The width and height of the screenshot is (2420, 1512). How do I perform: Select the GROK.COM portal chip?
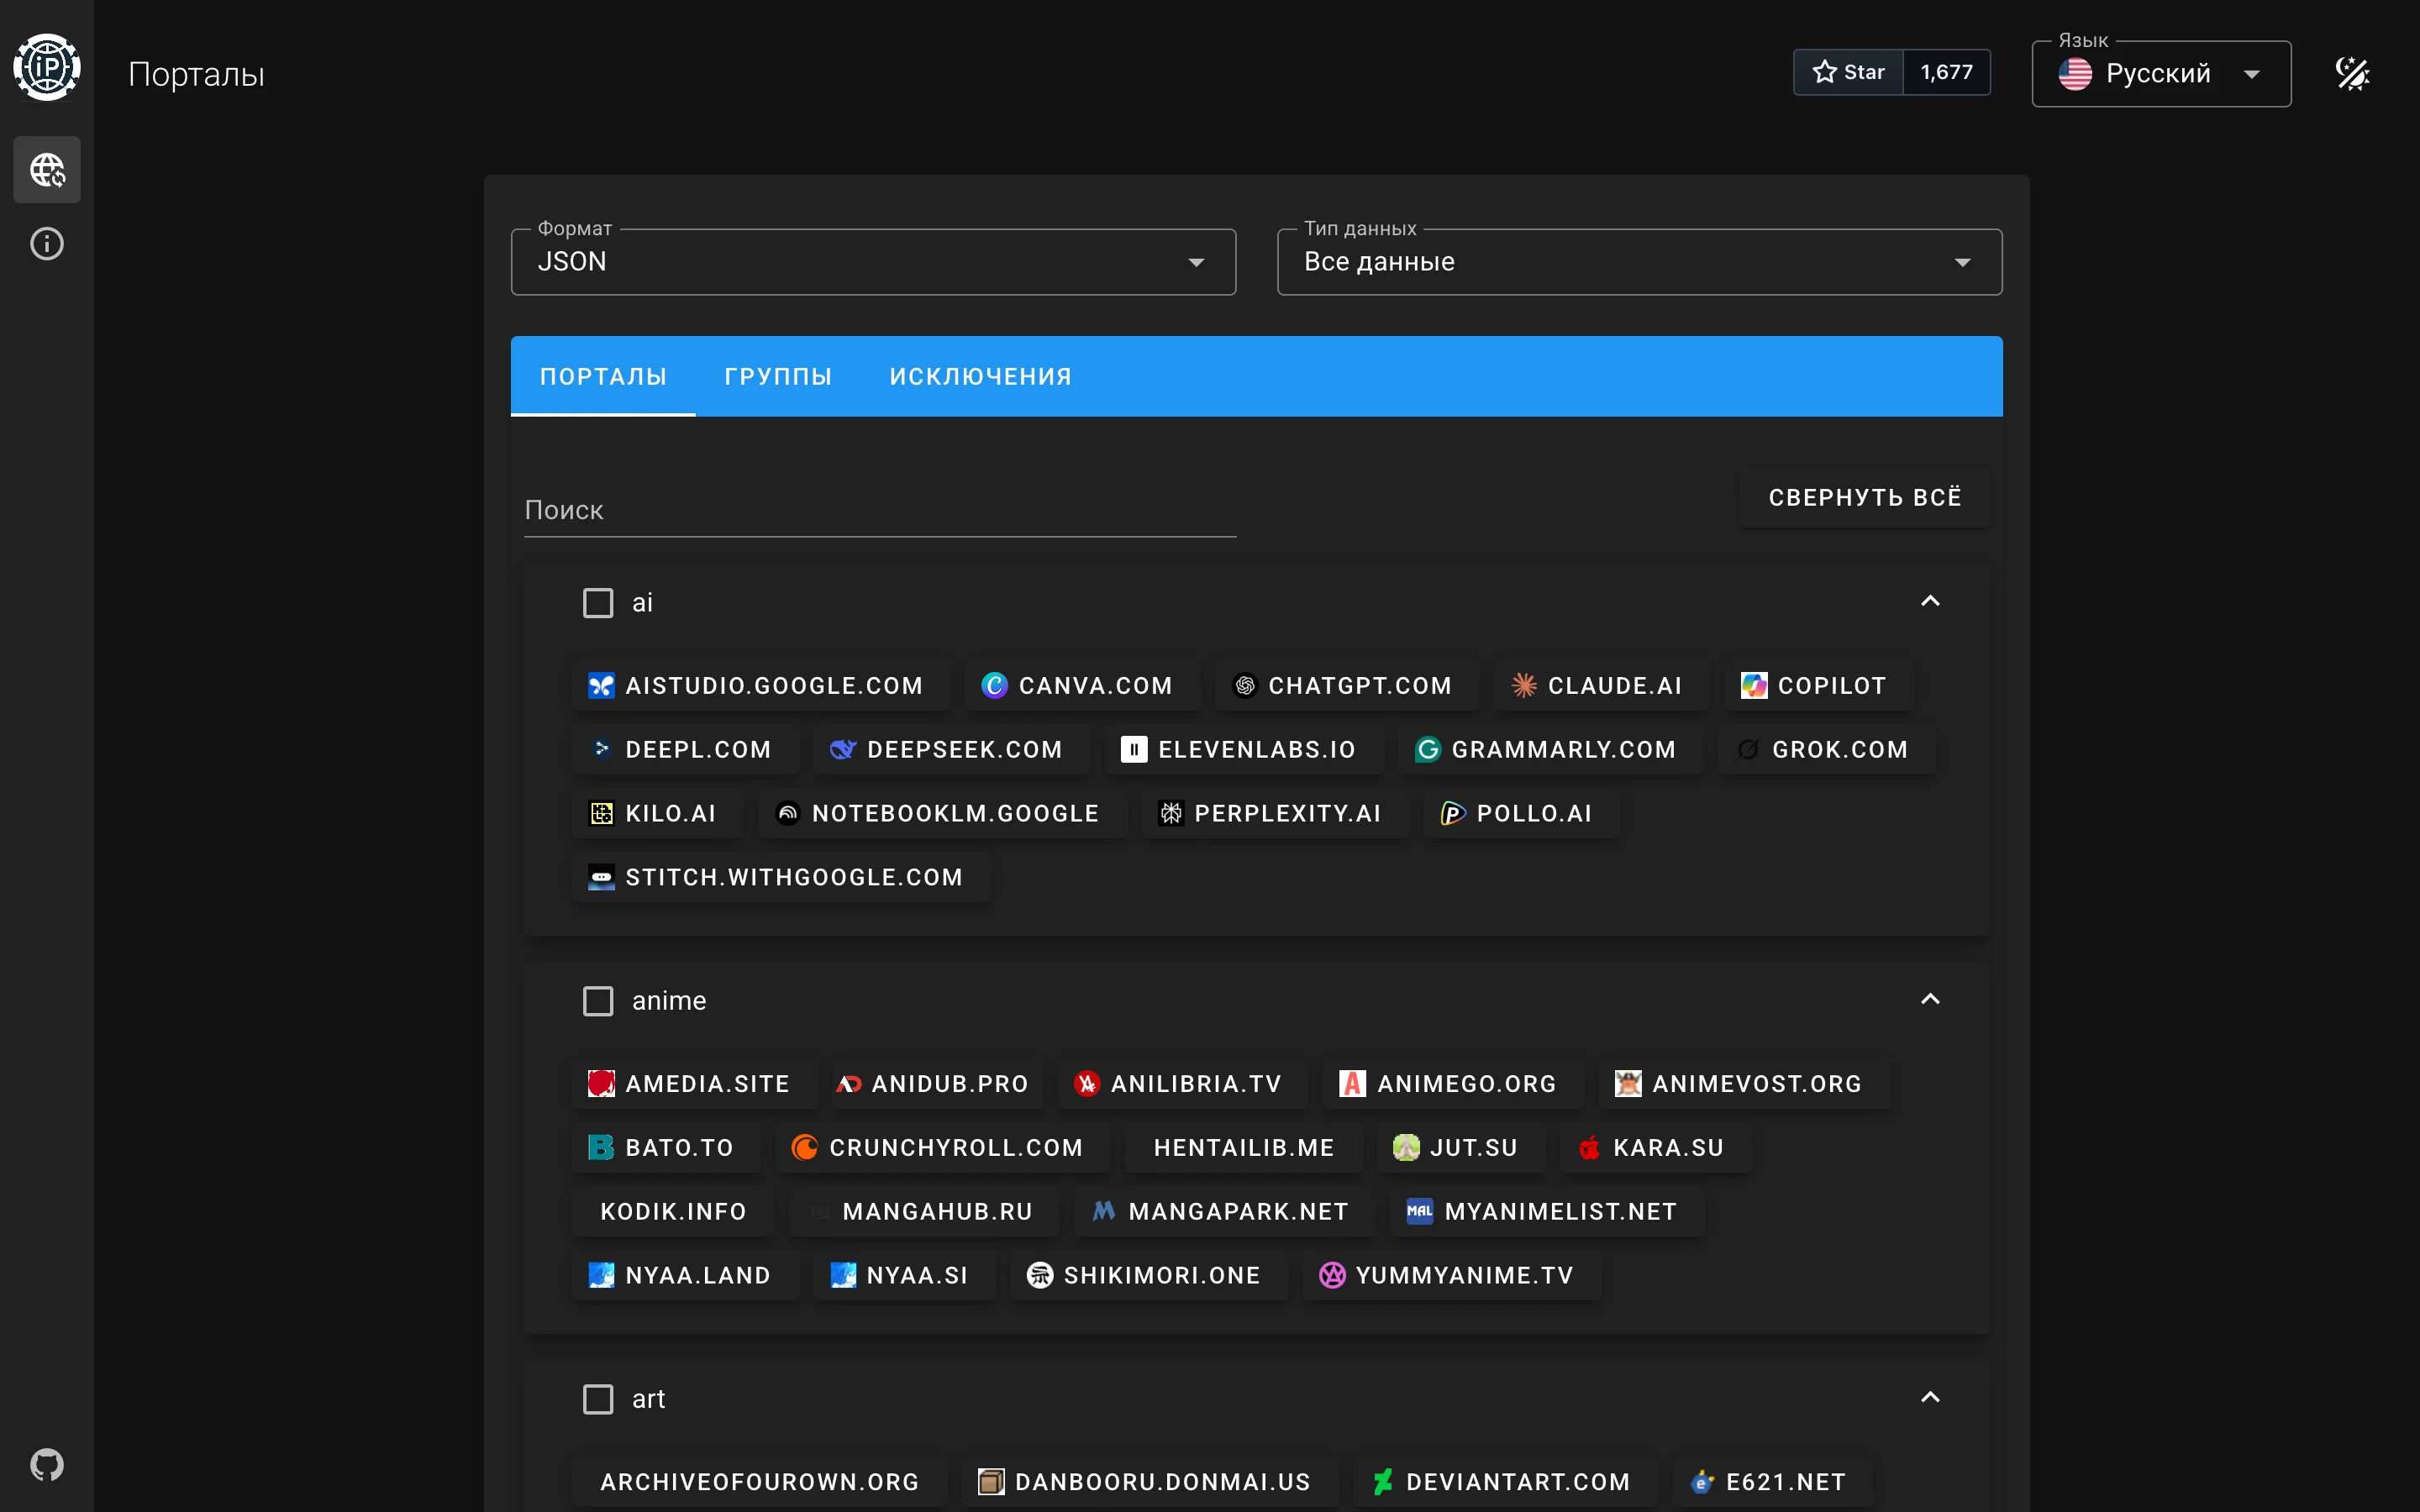click(1826, 750)
